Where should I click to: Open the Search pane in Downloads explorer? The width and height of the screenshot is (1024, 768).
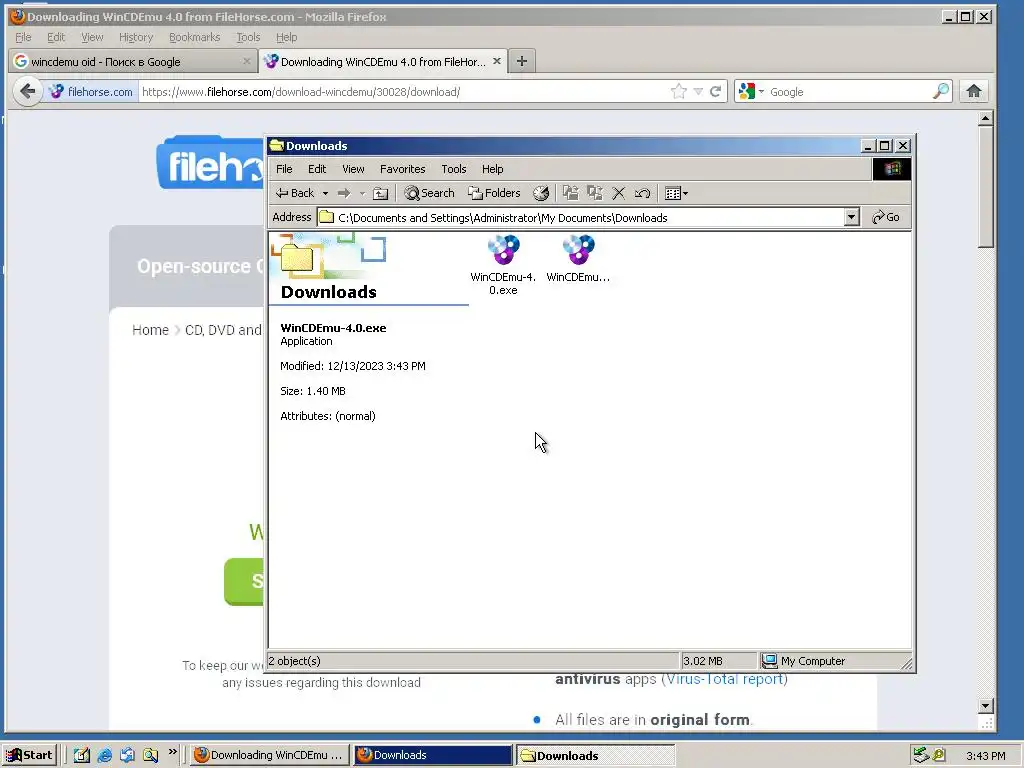point(429,193)
